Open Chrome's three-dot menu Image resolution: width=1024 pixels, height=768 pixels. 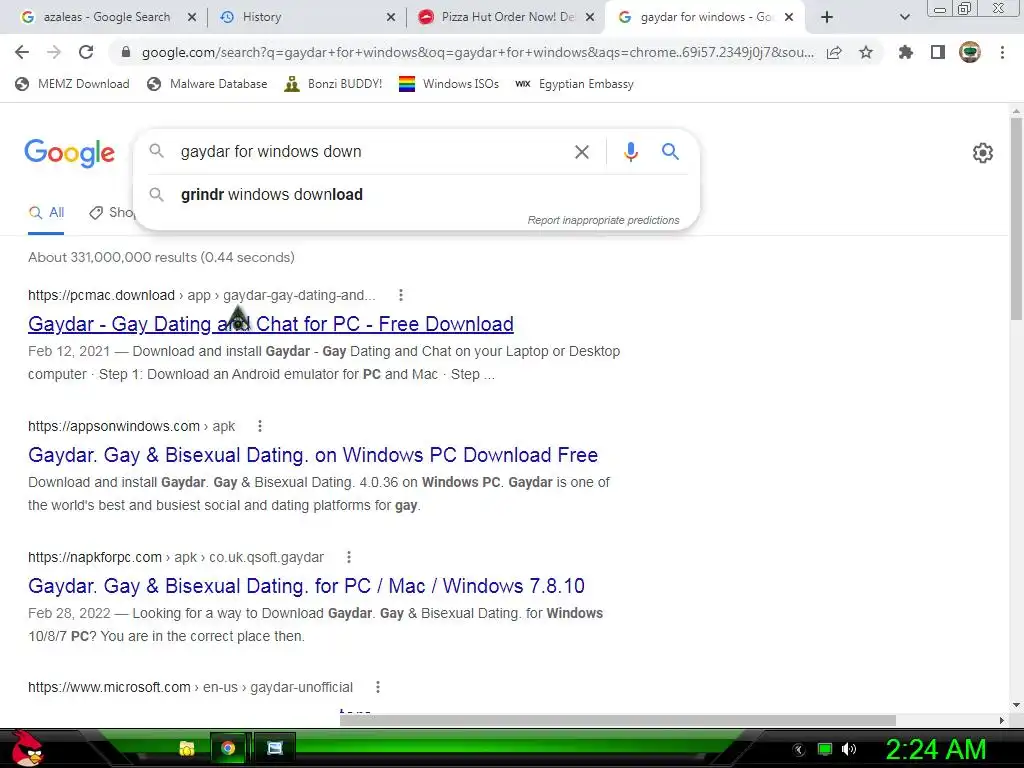(1002, 52)
